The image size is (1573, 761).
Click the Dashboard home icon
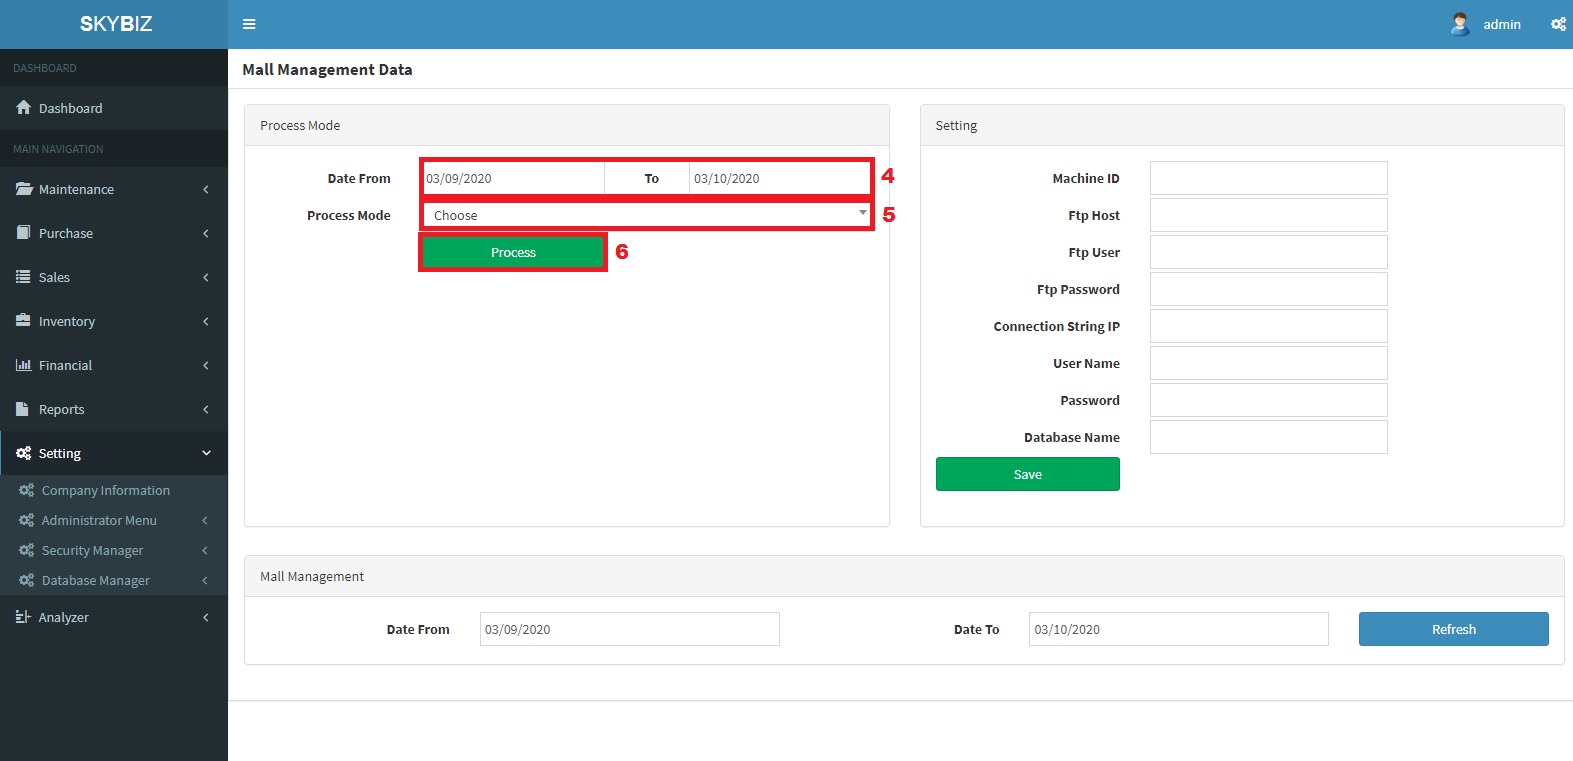[24, 108]
